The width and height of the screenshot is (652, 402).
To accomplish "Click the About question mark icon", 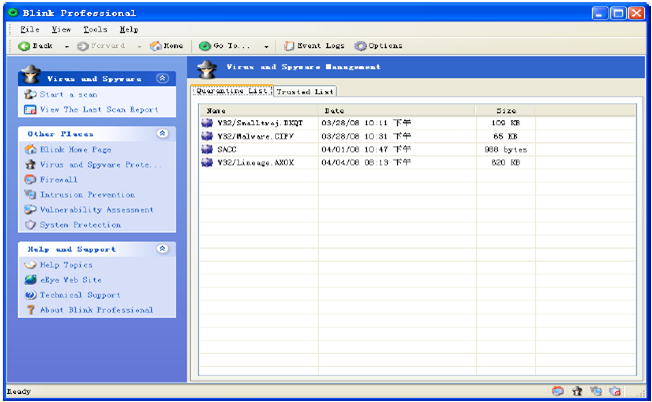I will coord(30,310).
